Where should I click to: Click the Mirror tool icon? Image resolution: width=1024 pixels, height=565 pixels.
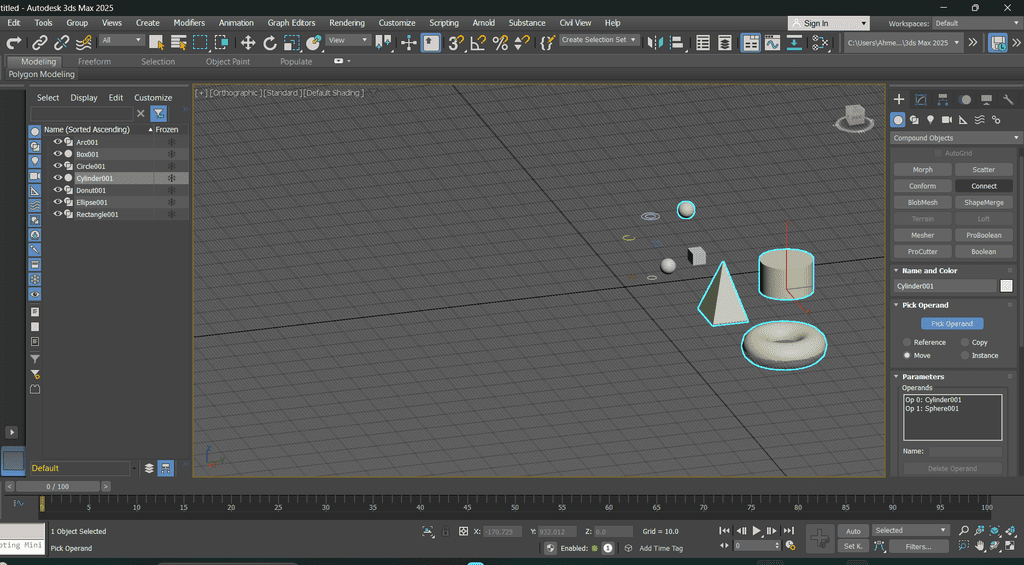pyautogui.click(x=655, y=43)
